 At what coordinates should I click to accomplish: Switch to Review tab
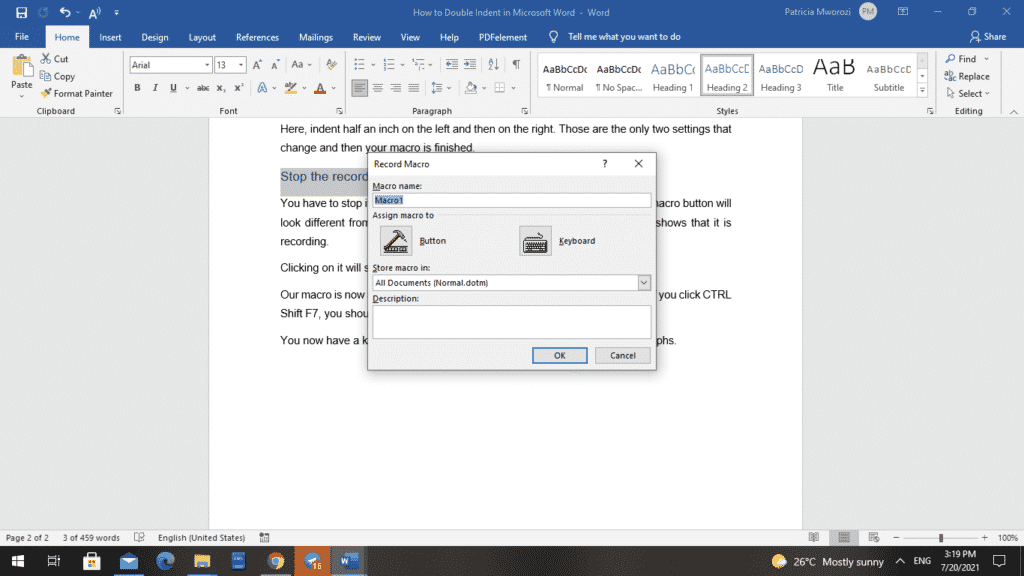tap(366, 37)
